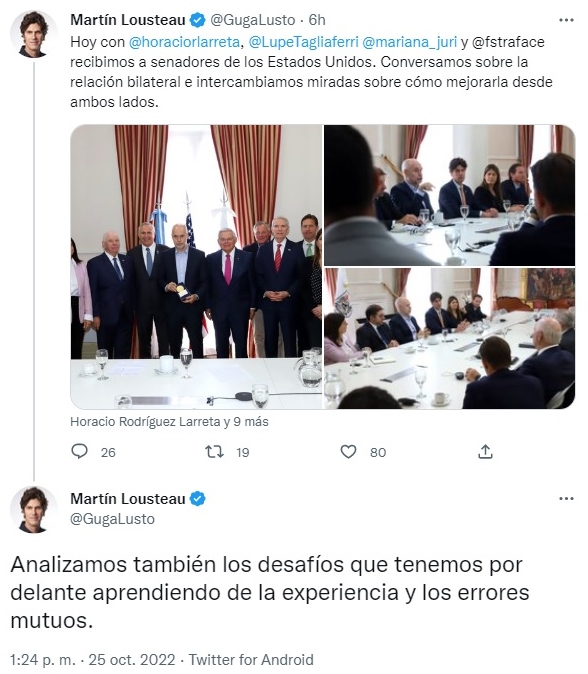Image resolution: width=588 pixels, height=674 pixels.
Task: Open the group photo with flags
Action: point(196,267)
